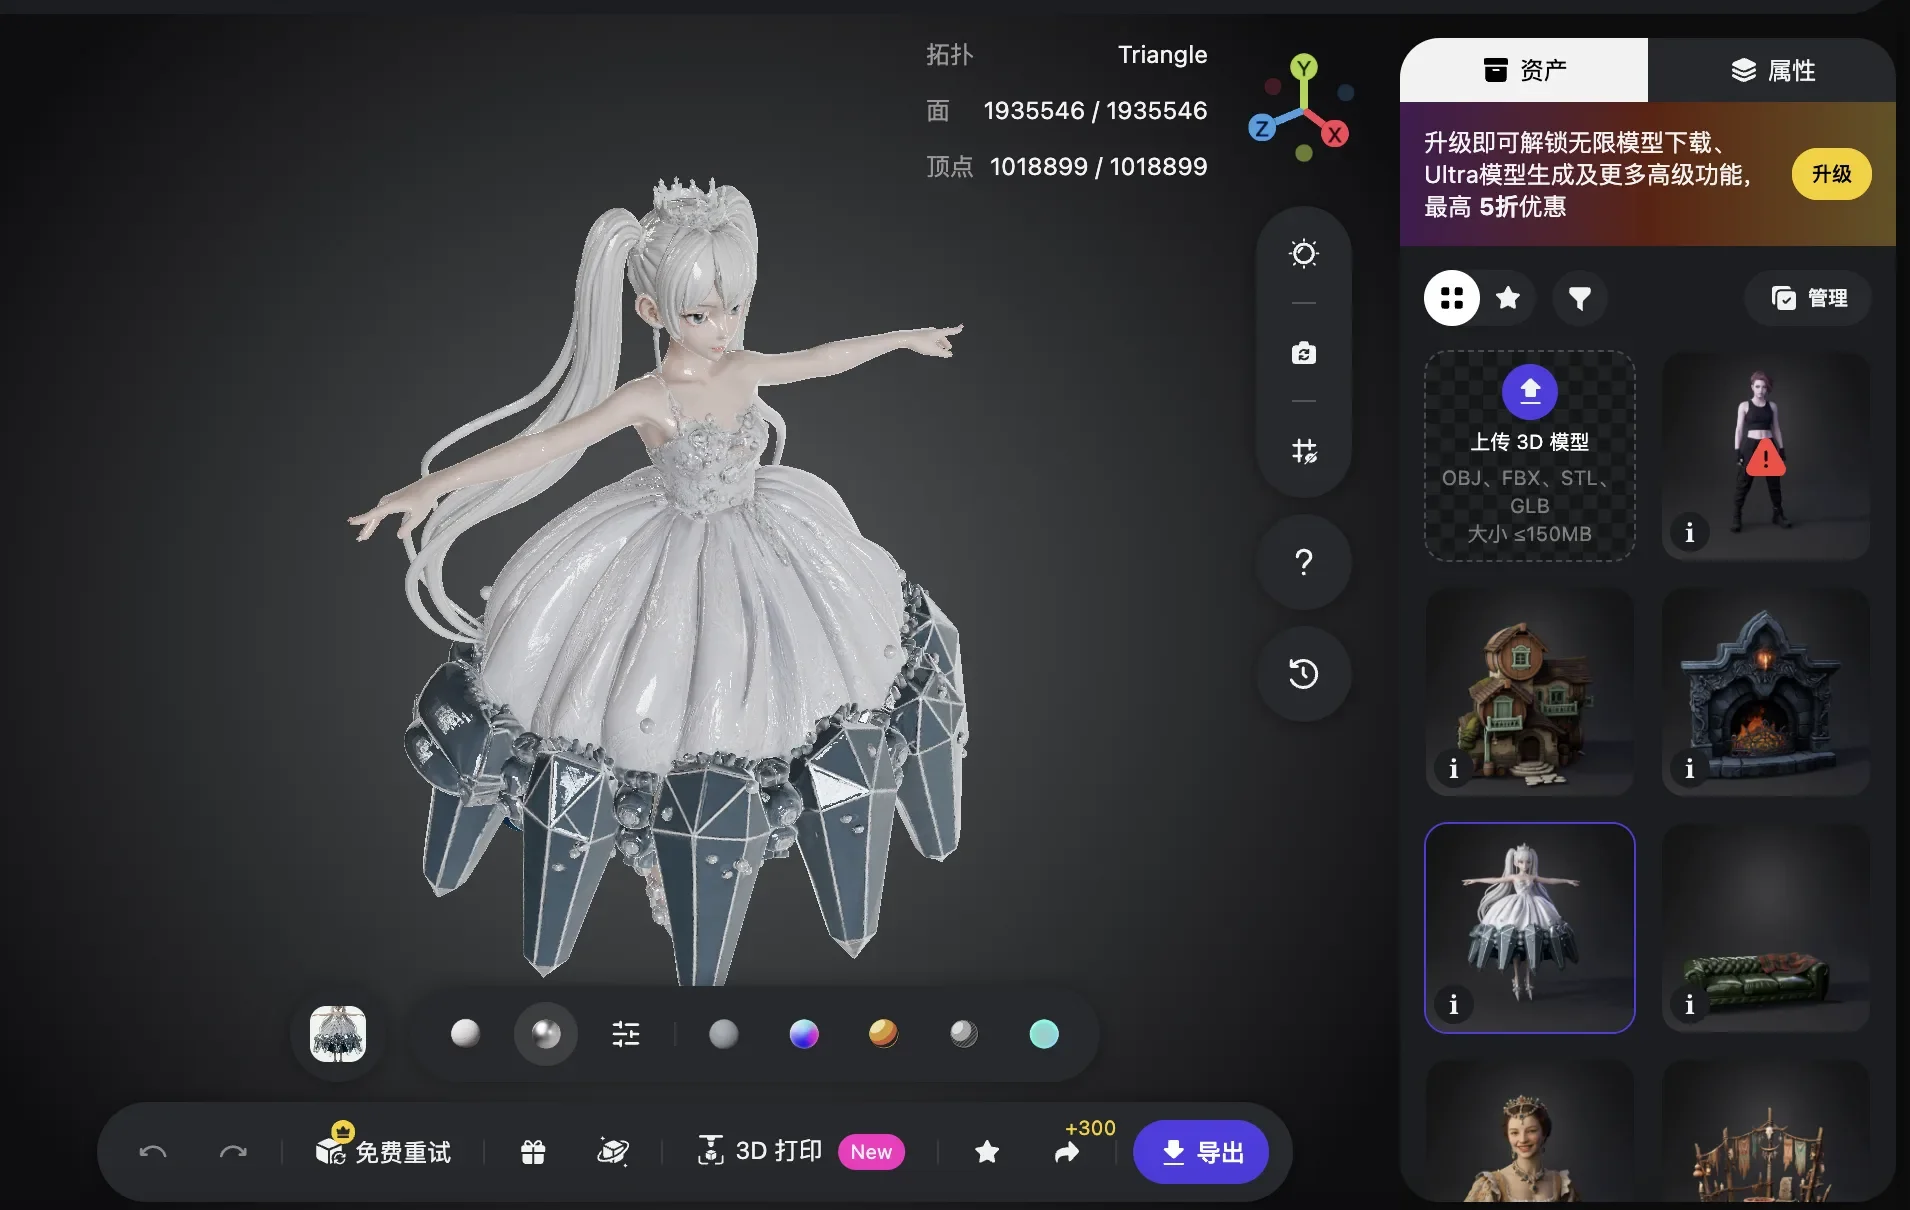Screen dimensions: 1910x1210
Task: Show info for the fireplace model
Action: tap(1690, 769)
